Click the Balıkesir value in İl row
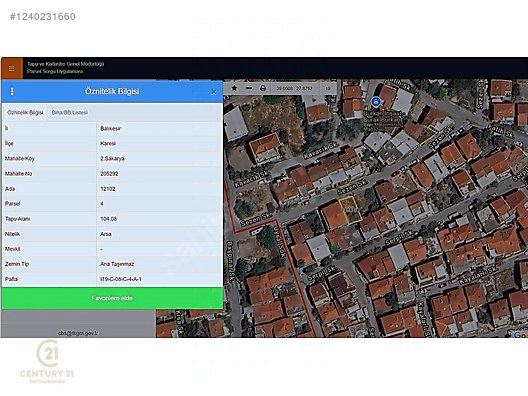This screenshot has width=528, height=396. pos(110,129)
